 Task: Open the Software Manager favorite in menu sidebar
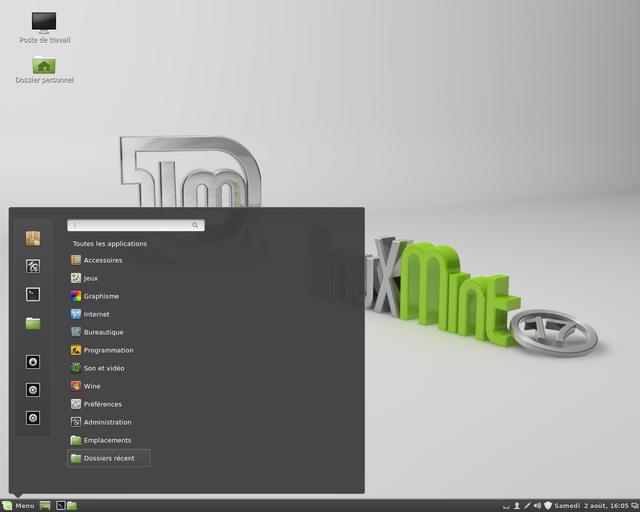[x=33, y=238]
